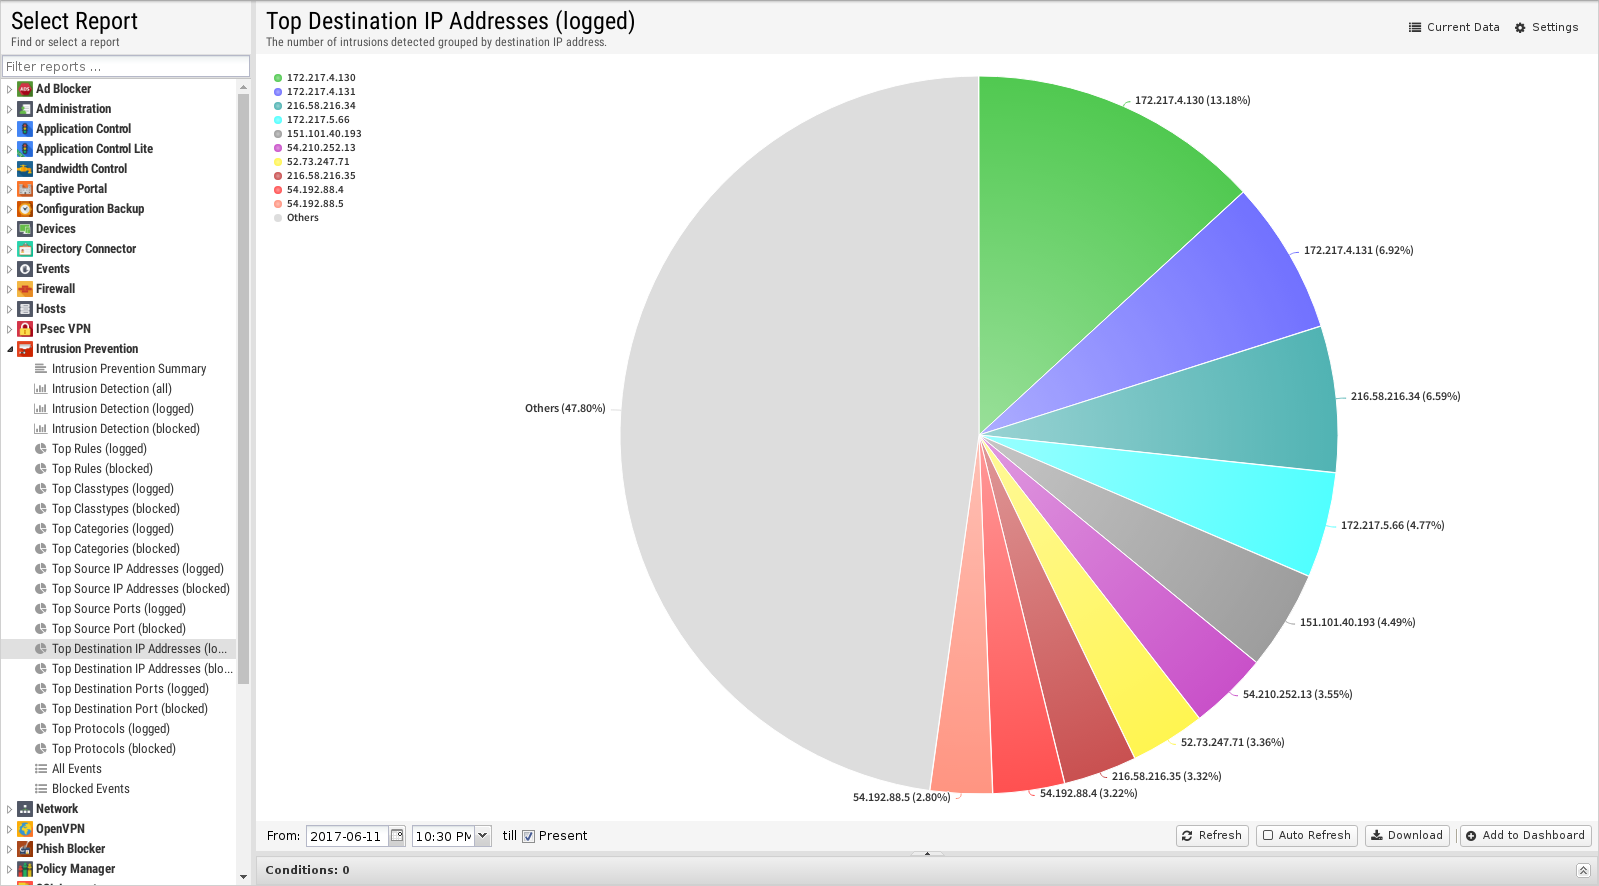Click Current Data button label
Viewport: 1599px width, 886px height.
click(1463, 28)
